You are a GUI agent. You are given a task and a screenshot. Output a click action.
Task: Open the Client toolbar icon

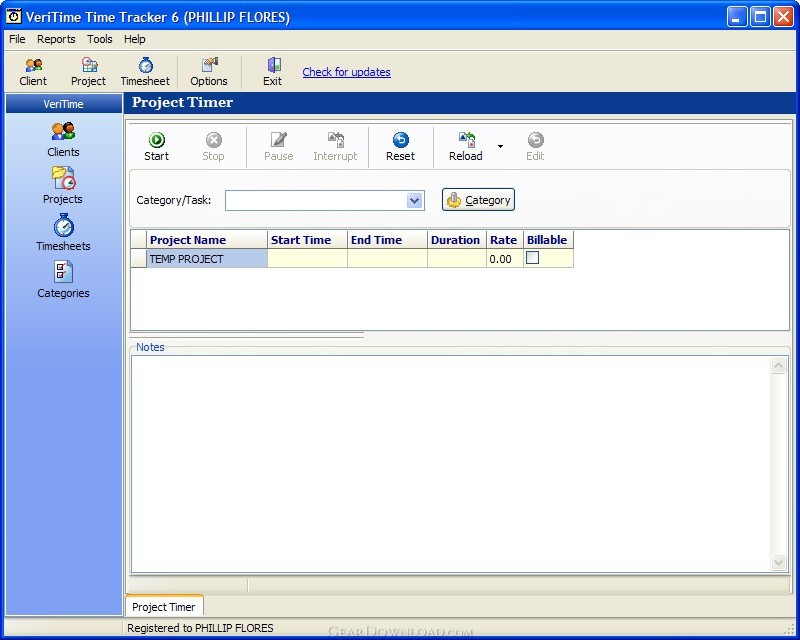pyautogui.click(x=33, y=71)
